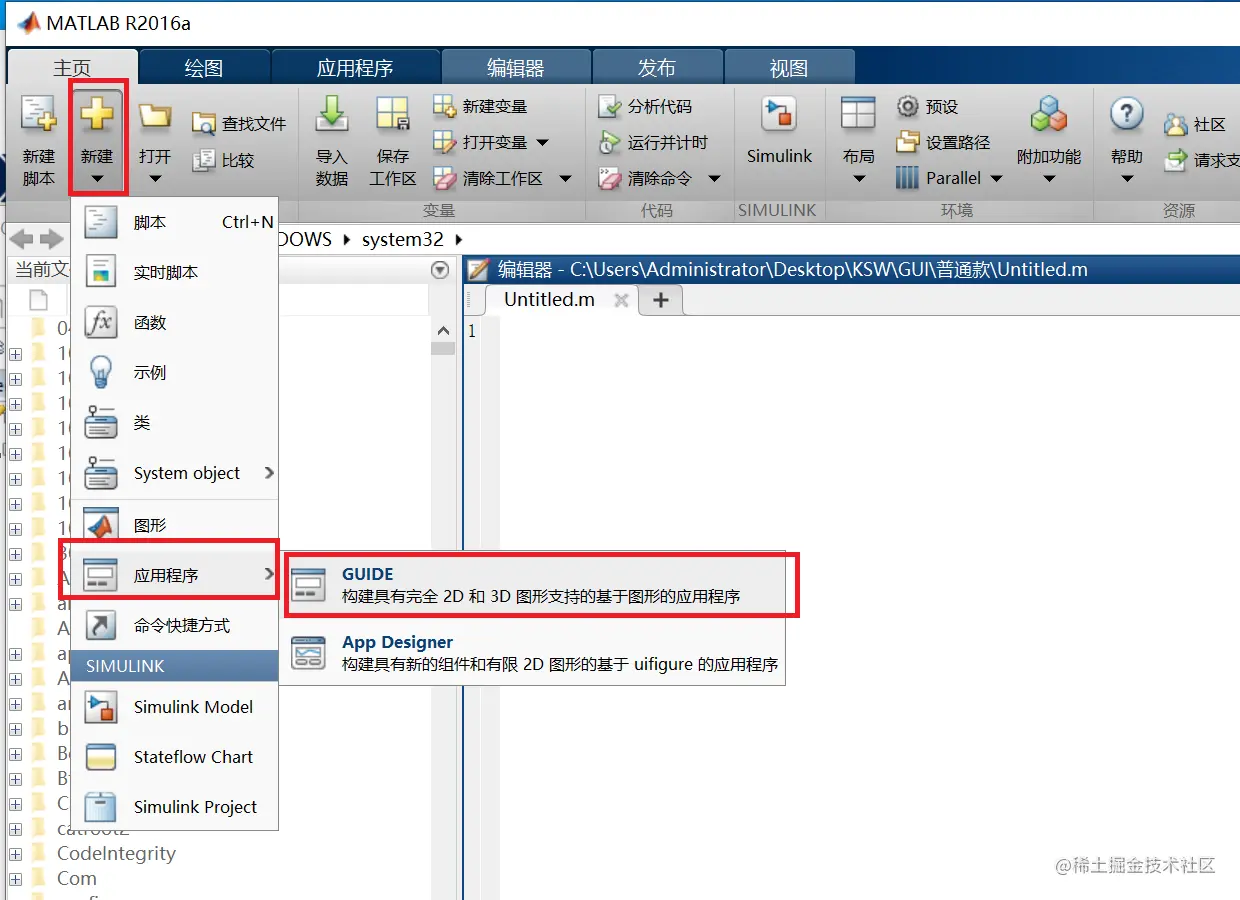Open the 打开变量 dropdown

pyautogui.click(x=542, y=143)
